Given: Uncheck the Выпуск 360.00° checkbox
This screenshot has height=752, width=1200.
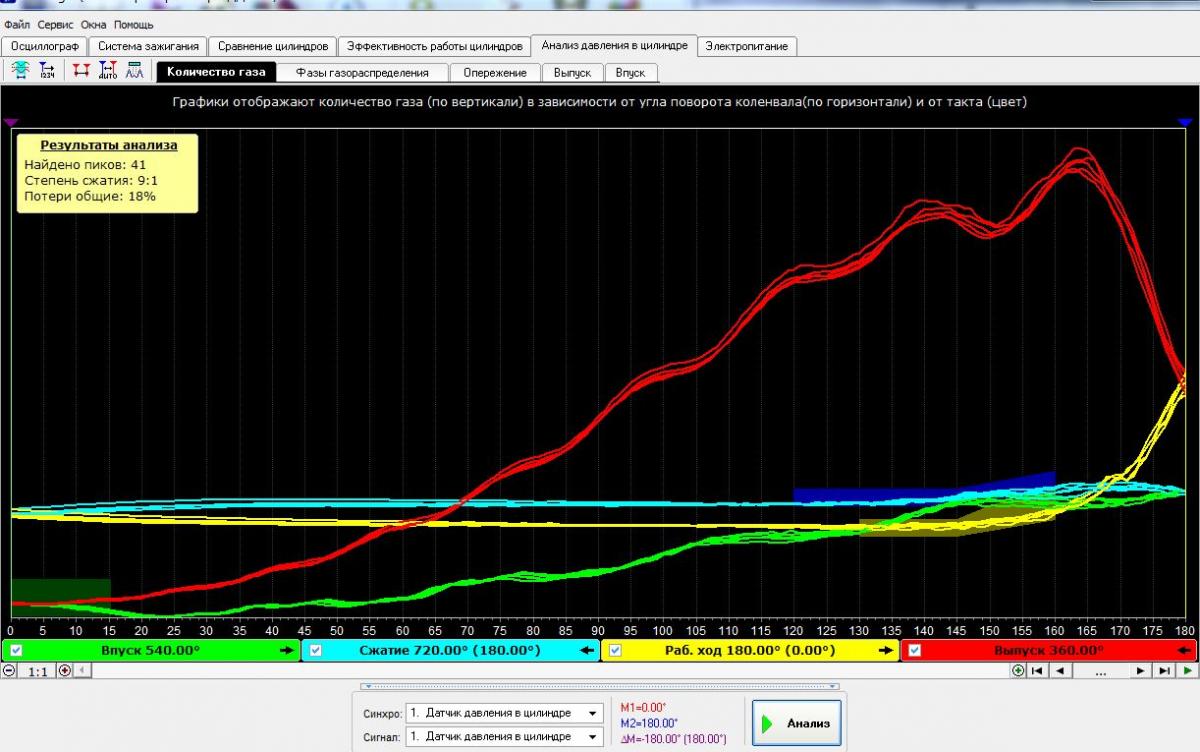Looking at the screenshot, I should click(915, 651).
